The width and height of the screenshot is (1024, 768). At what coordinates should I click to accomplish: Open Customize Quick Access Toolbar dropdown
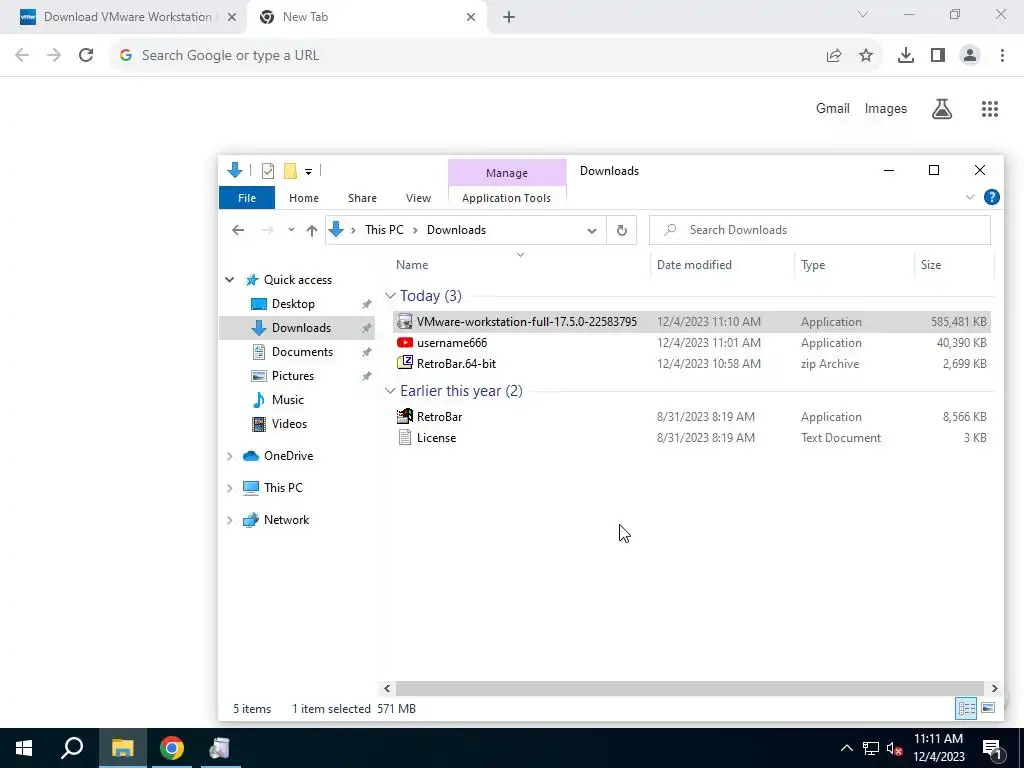coord(308,172)
